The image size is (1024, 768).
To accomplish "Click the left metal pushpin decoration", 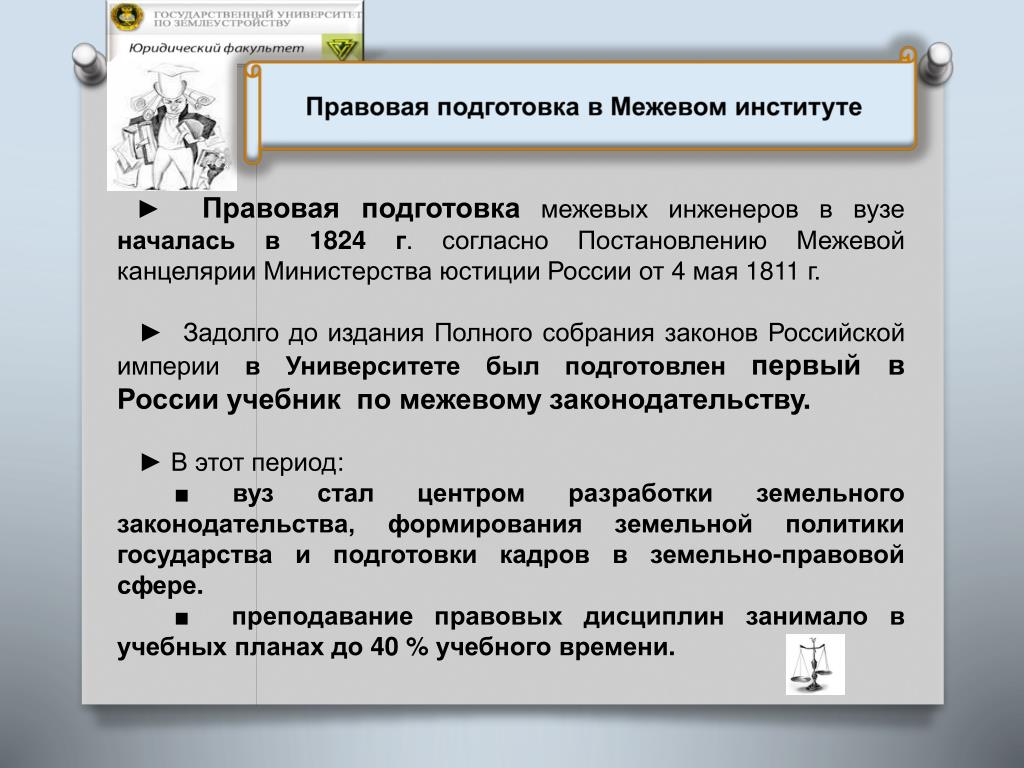I will (x=88, y=62).
